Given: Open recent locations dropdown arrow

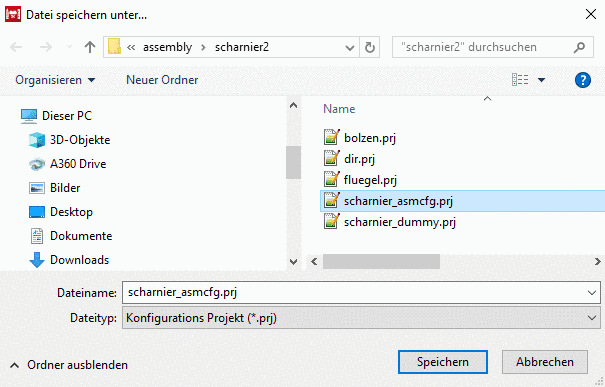Looking at the screenshot, I should pyautogui.click(x=69, y=47).
